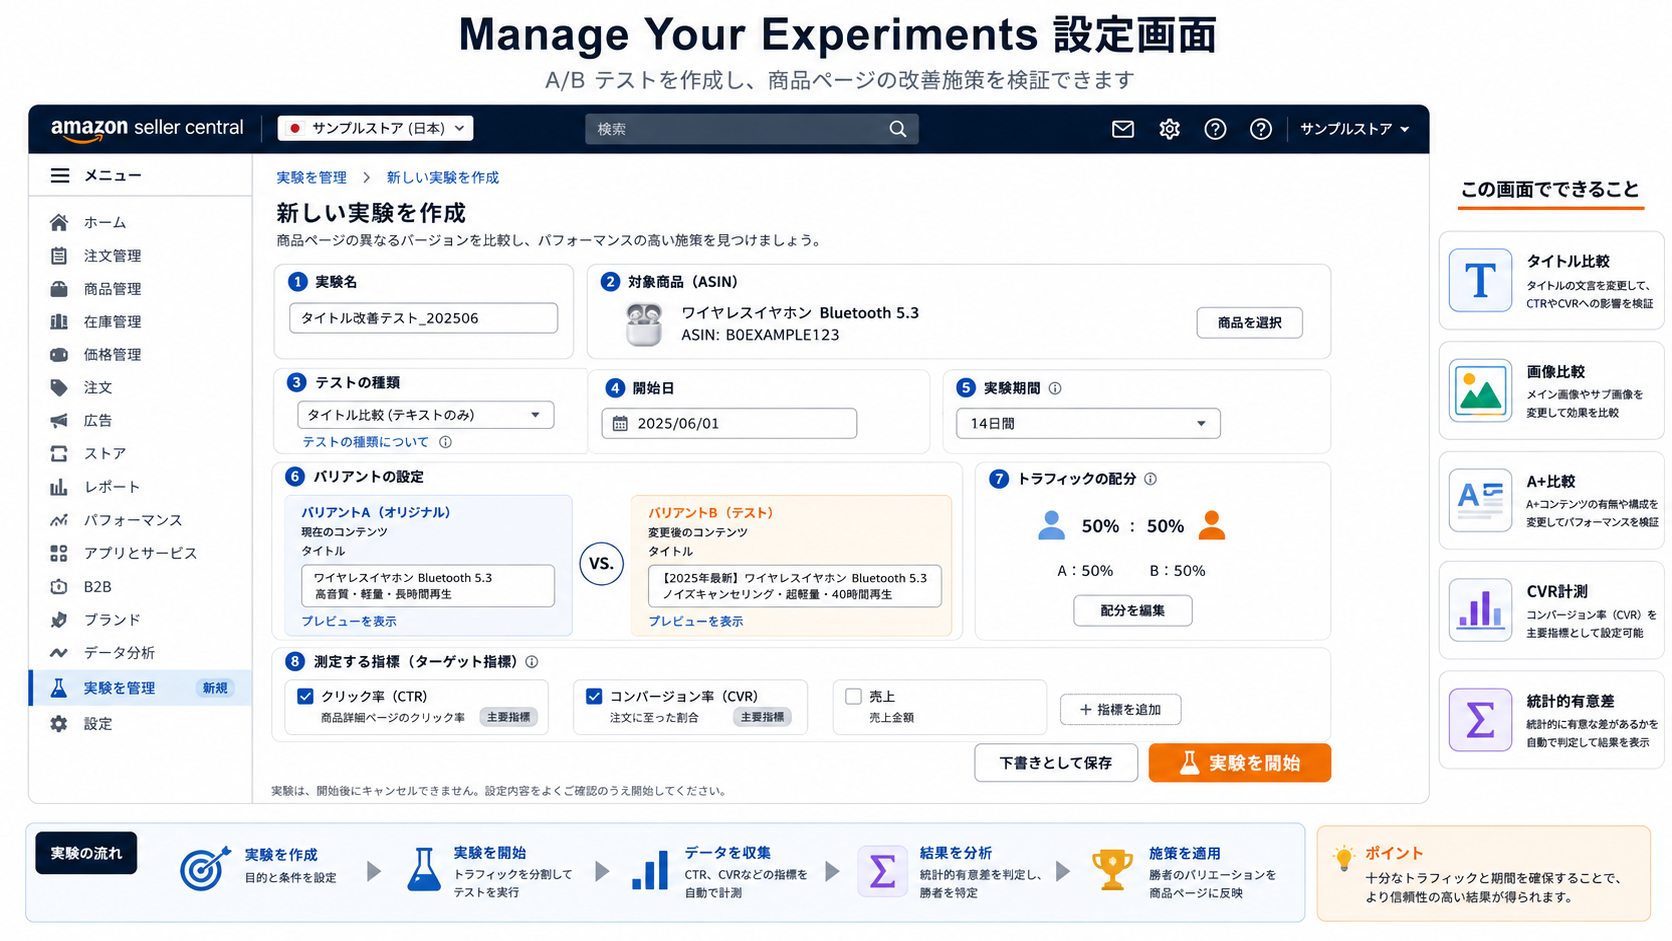Click 実験を管理 breadcrumb link
Viewport: 1672px width, 941px height.
pyautogui.click(x=311, y=177)
